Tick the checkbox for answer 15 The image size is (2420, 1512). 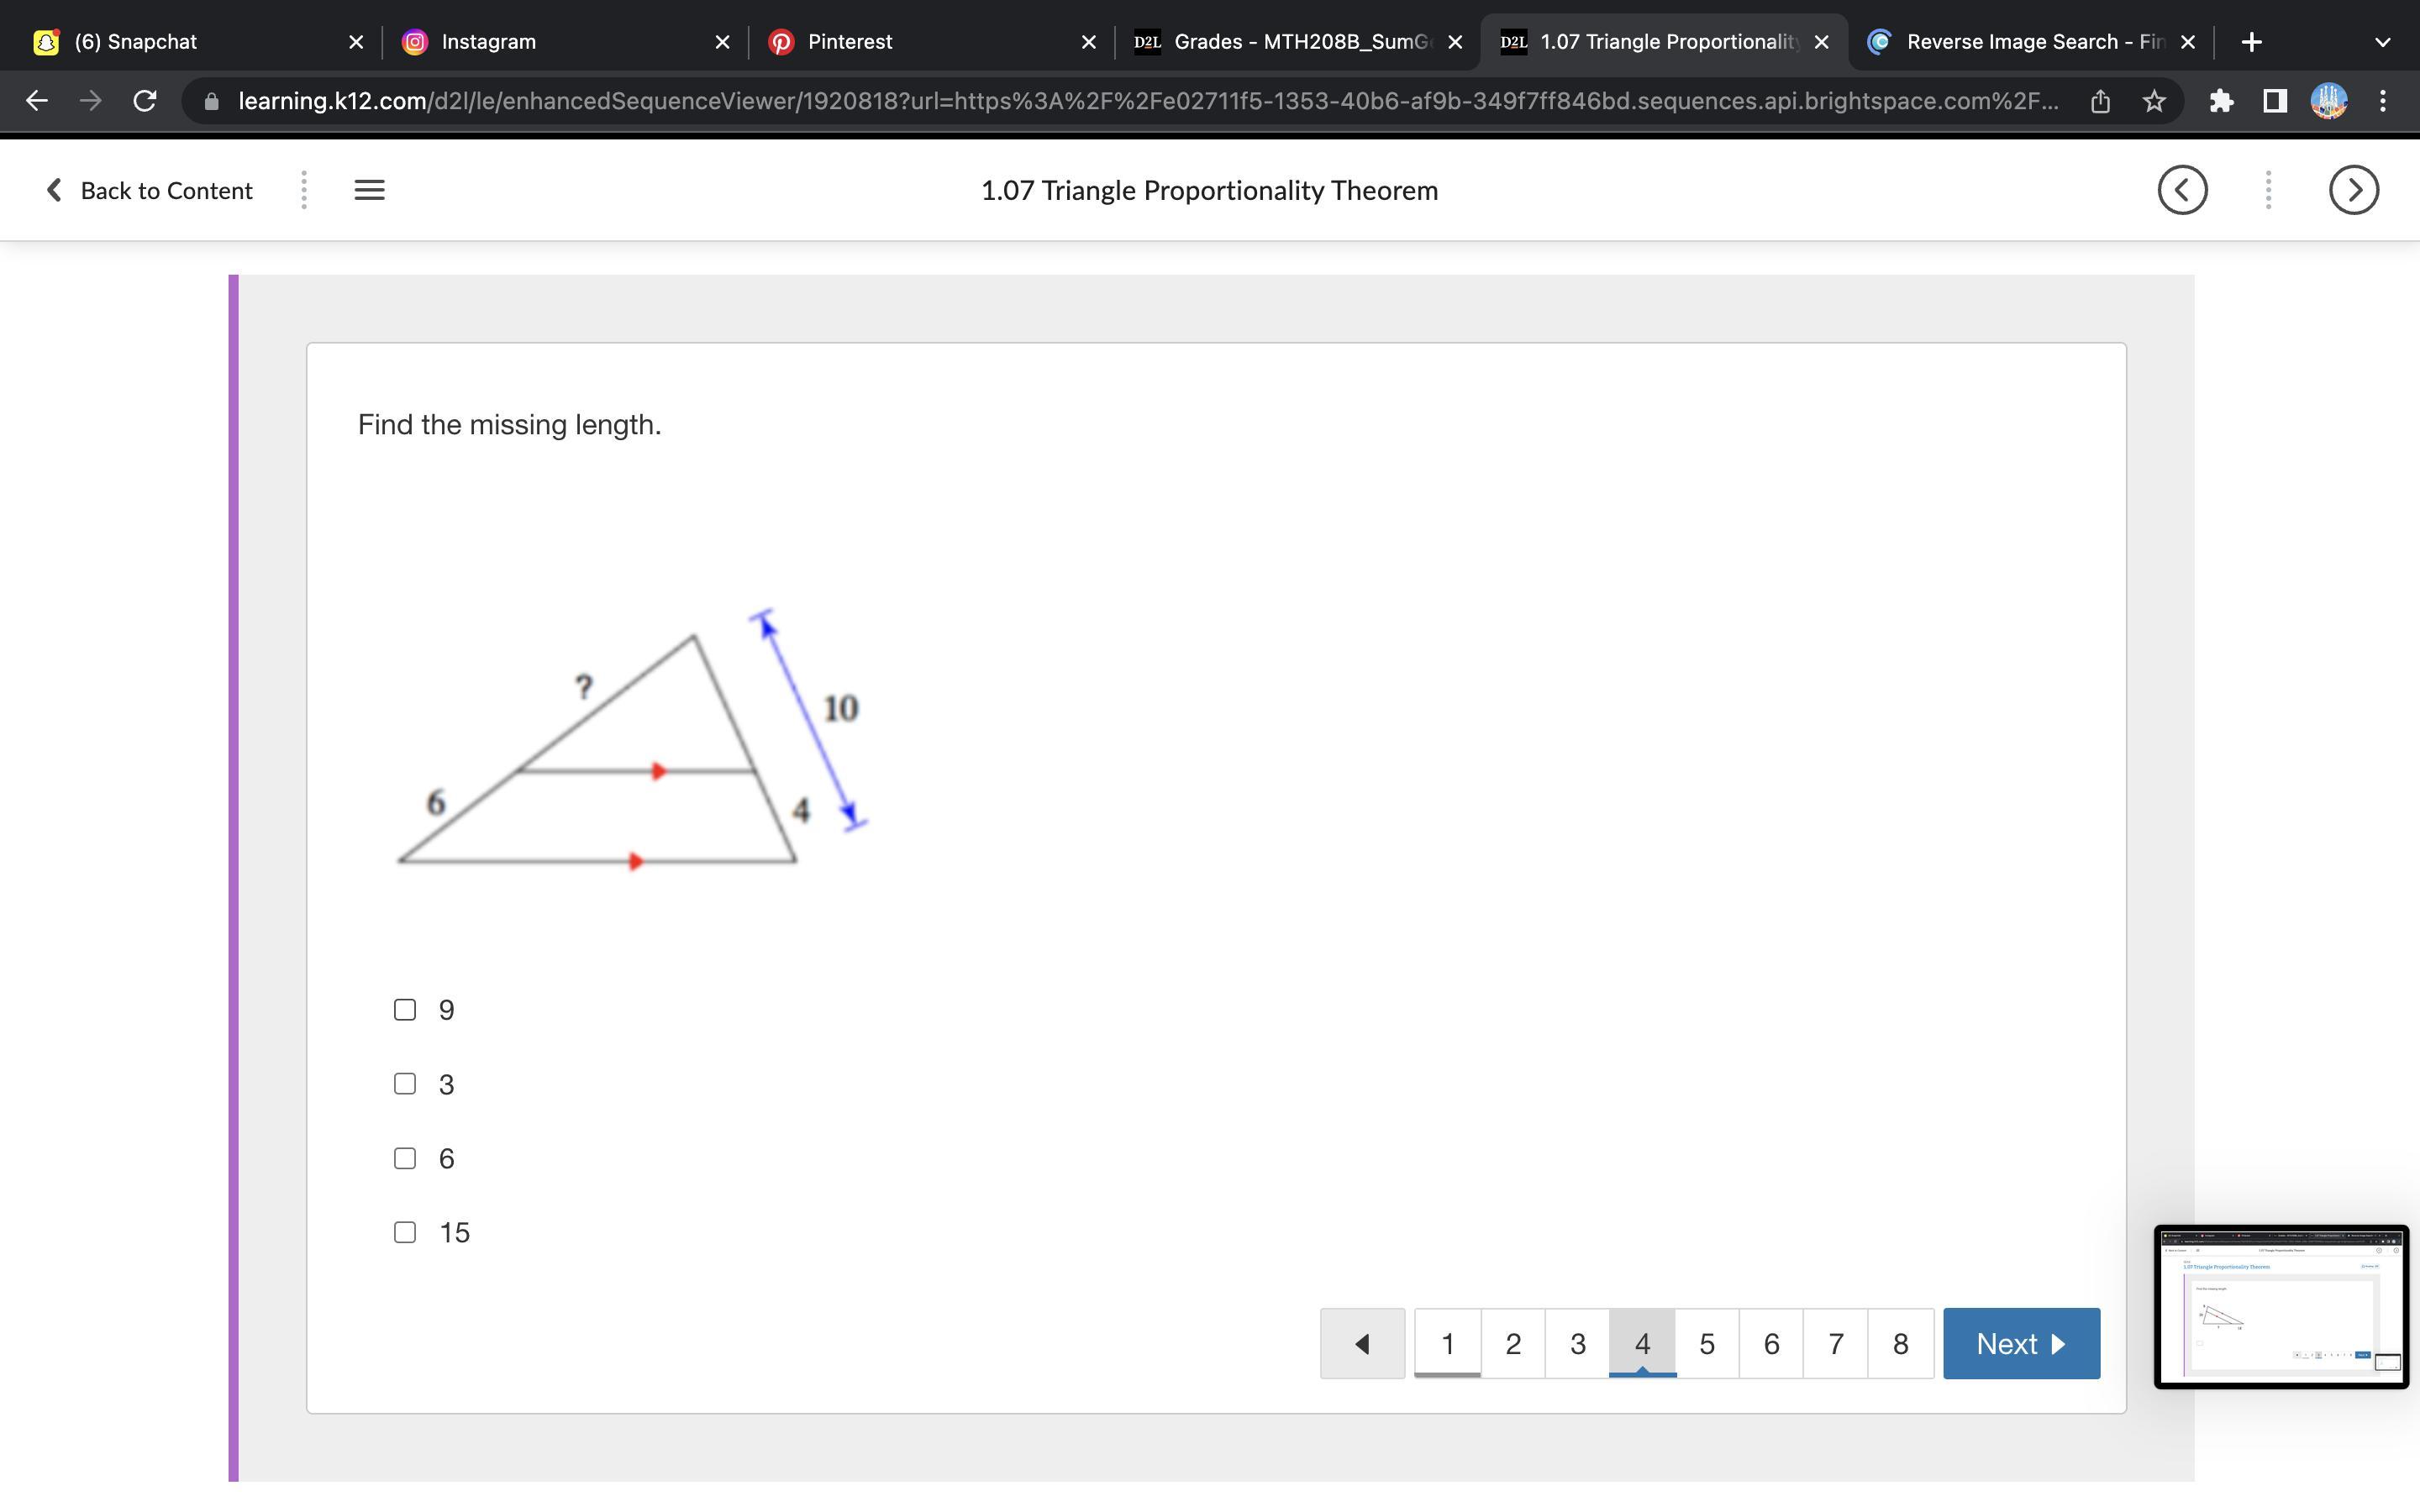405,1232
